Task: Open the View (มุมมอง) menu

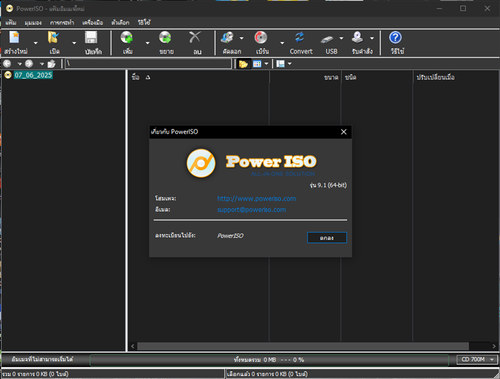Action: click(x=33, y=23)
